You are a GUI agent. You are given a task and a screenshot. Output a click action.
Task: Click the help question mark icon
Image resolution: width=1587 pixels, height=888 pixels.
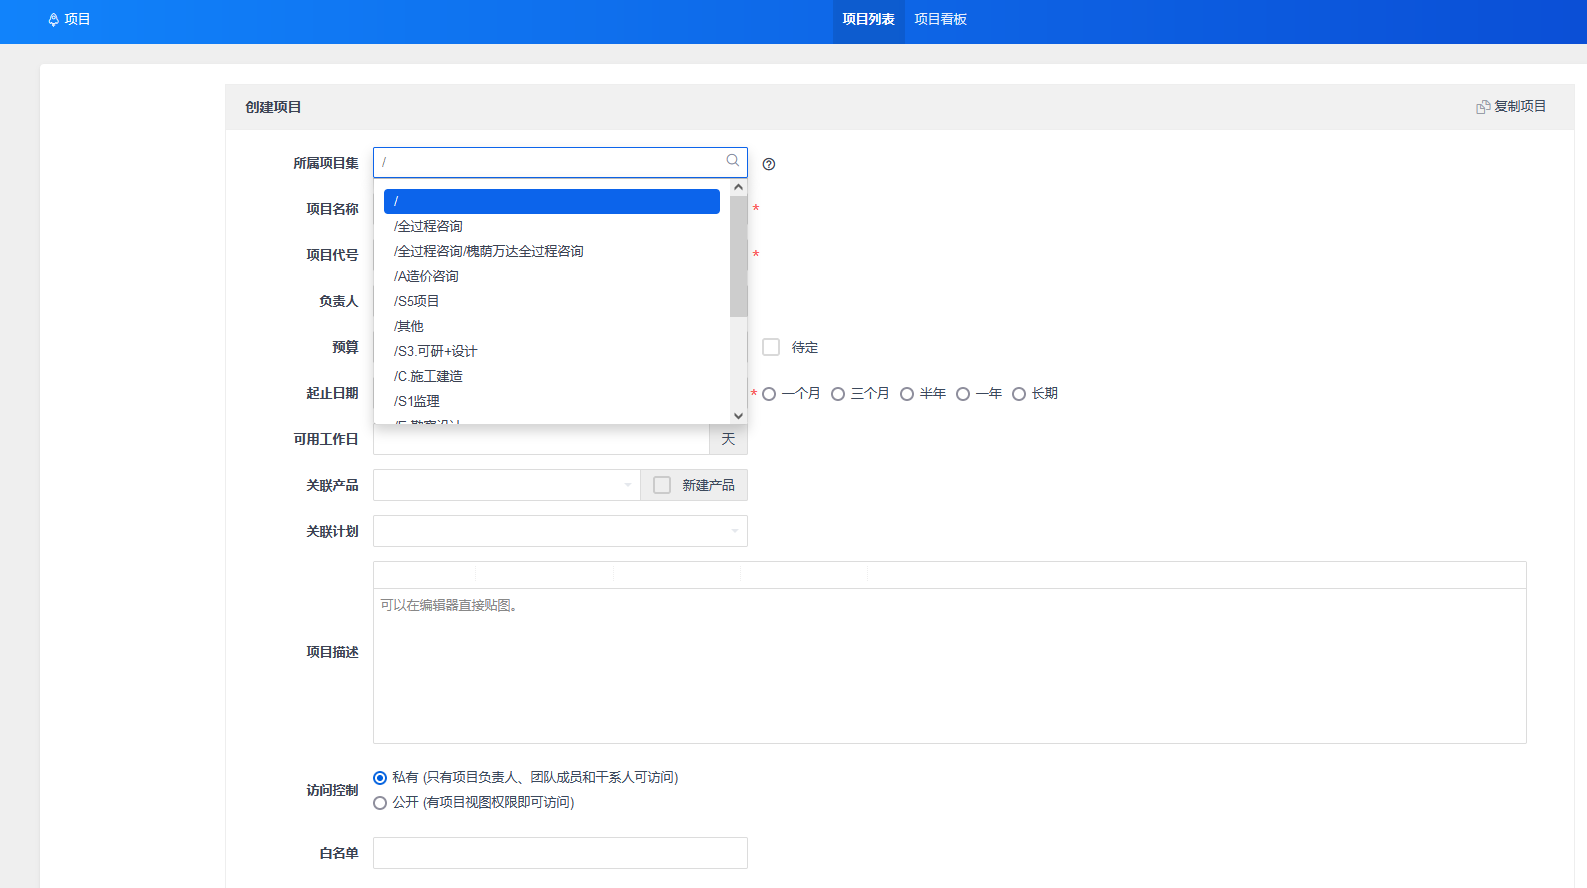pos(768,164)
